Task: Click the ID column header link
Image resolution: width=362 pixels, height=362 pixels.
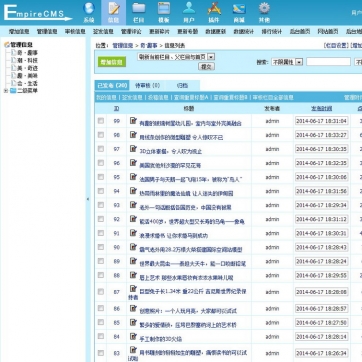Action: pos(117,108)
